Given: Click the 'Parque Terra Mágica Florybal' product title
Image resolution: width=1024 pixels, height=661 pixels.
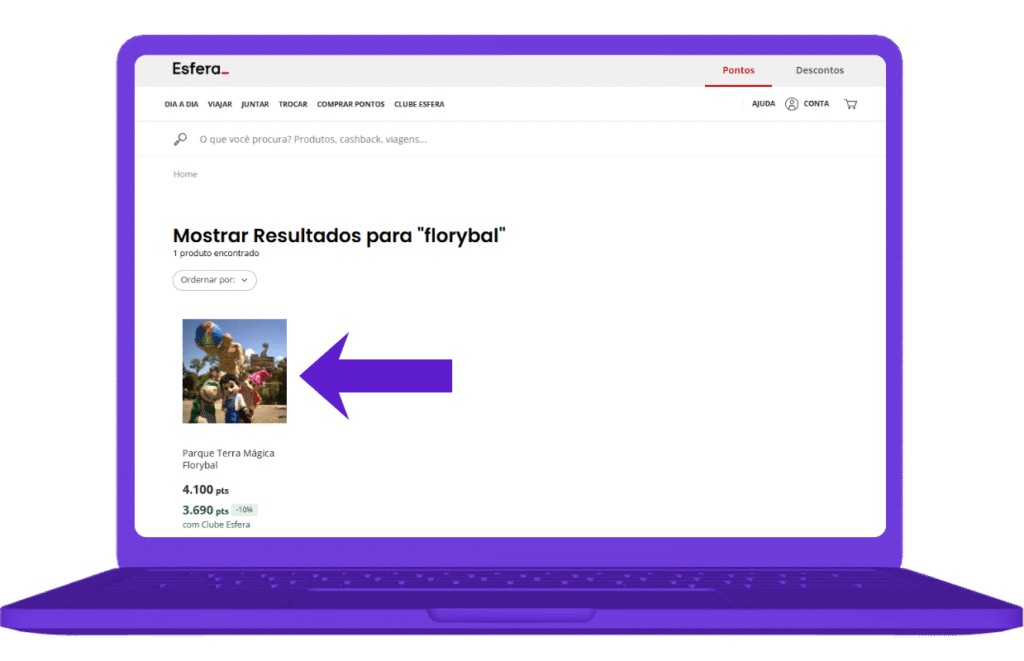Looking at the screenshot, I should (228, 459).
